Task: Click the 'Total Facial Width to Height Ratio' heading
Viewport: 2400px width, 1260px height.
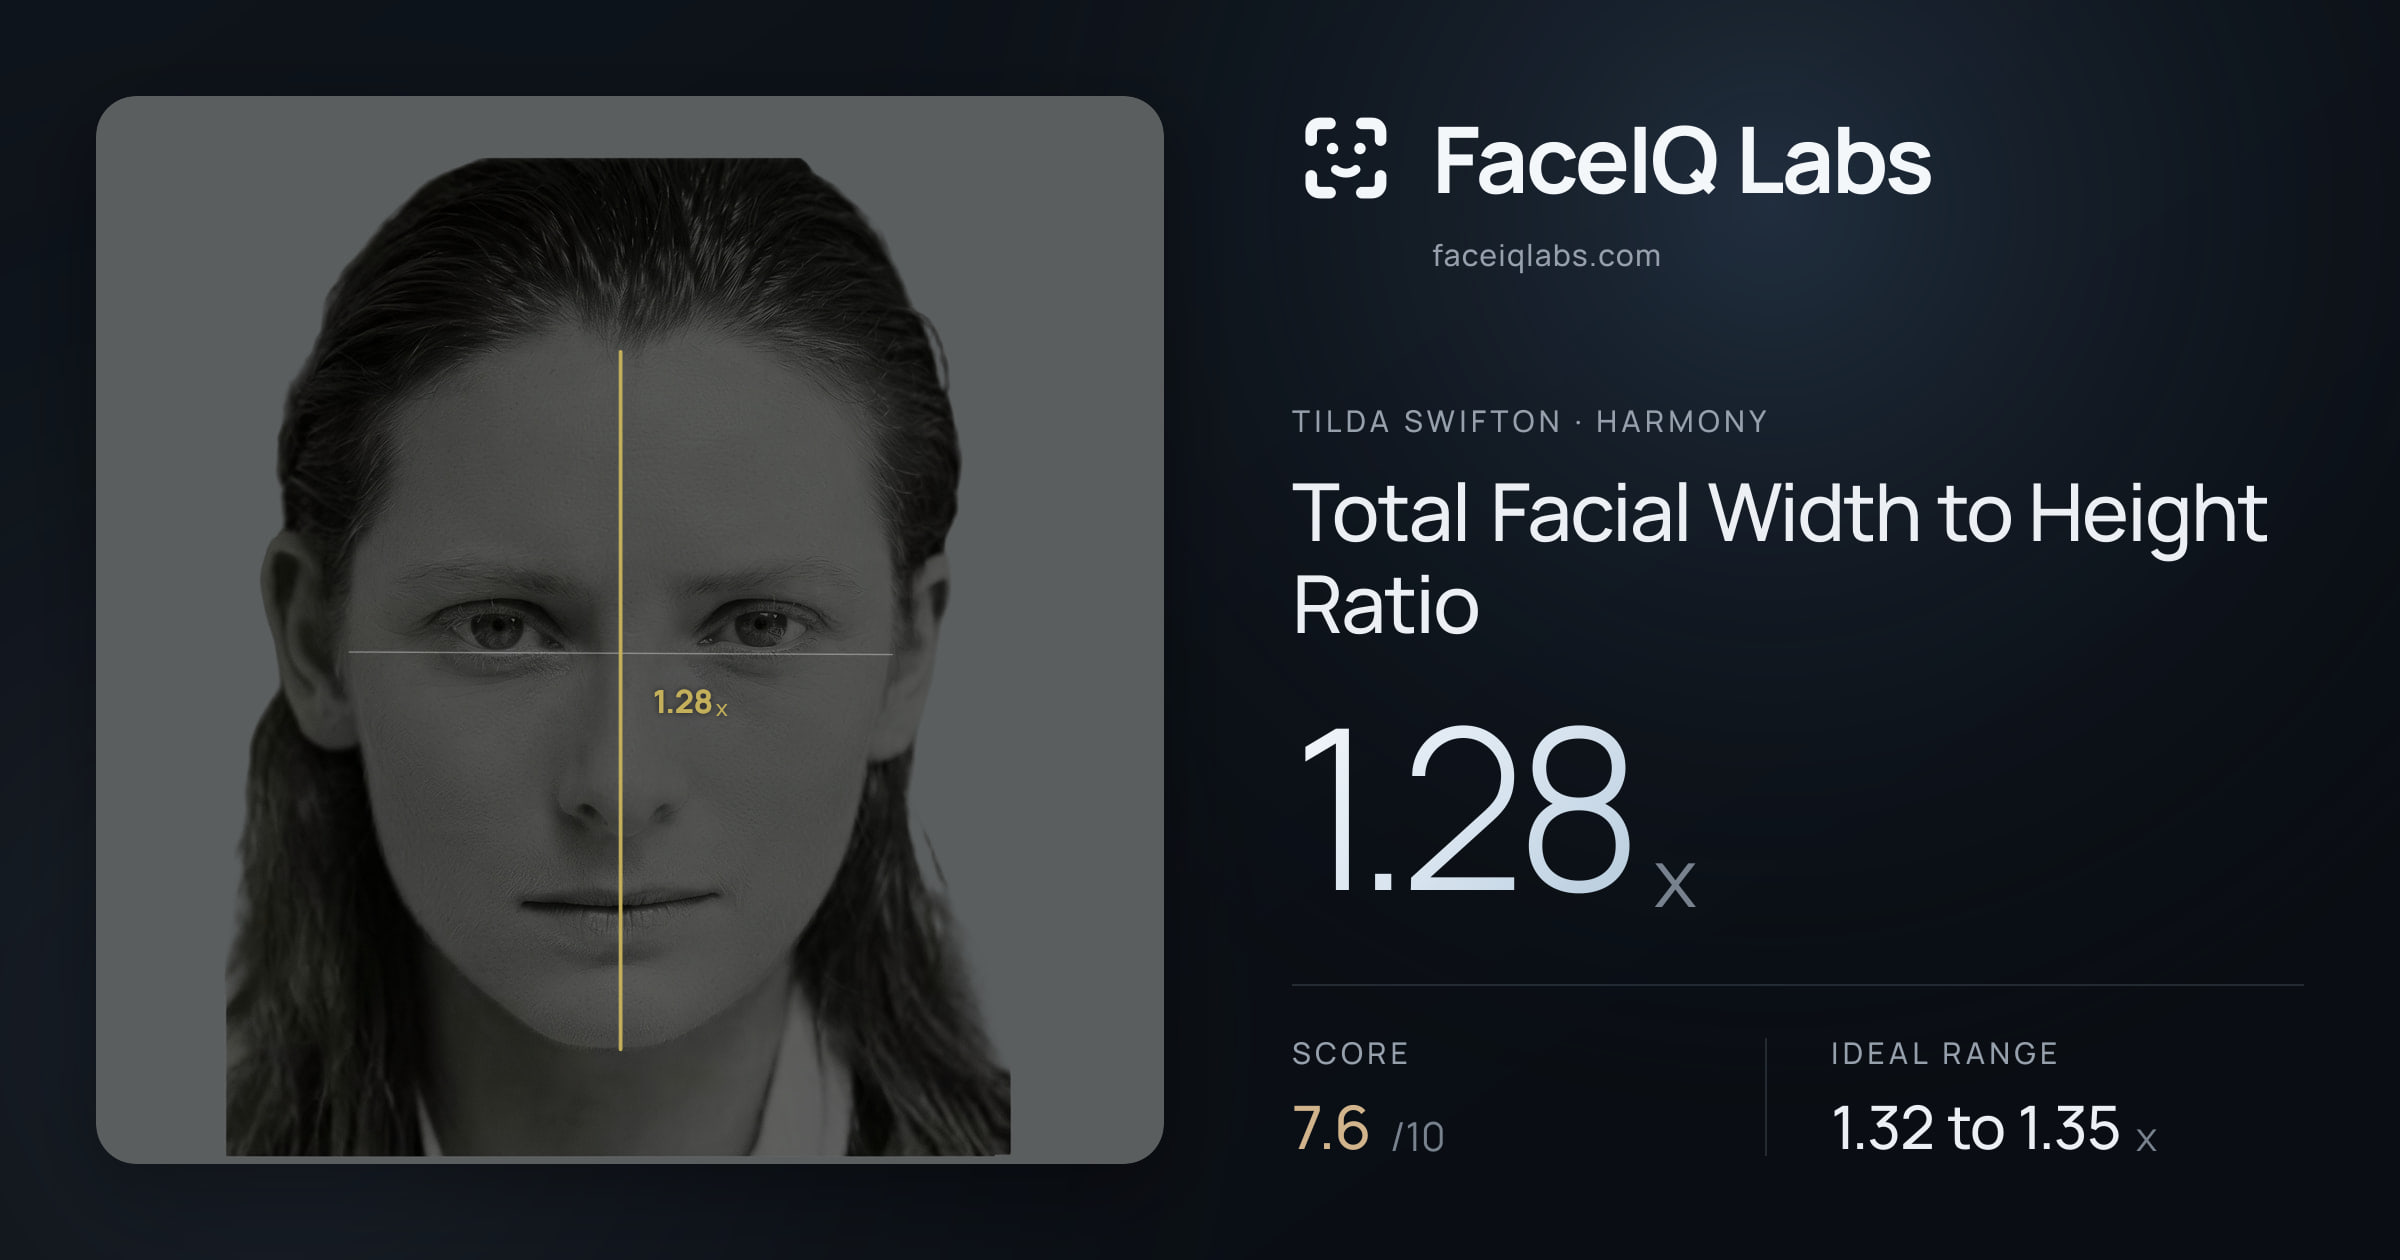Action: 1779,558
